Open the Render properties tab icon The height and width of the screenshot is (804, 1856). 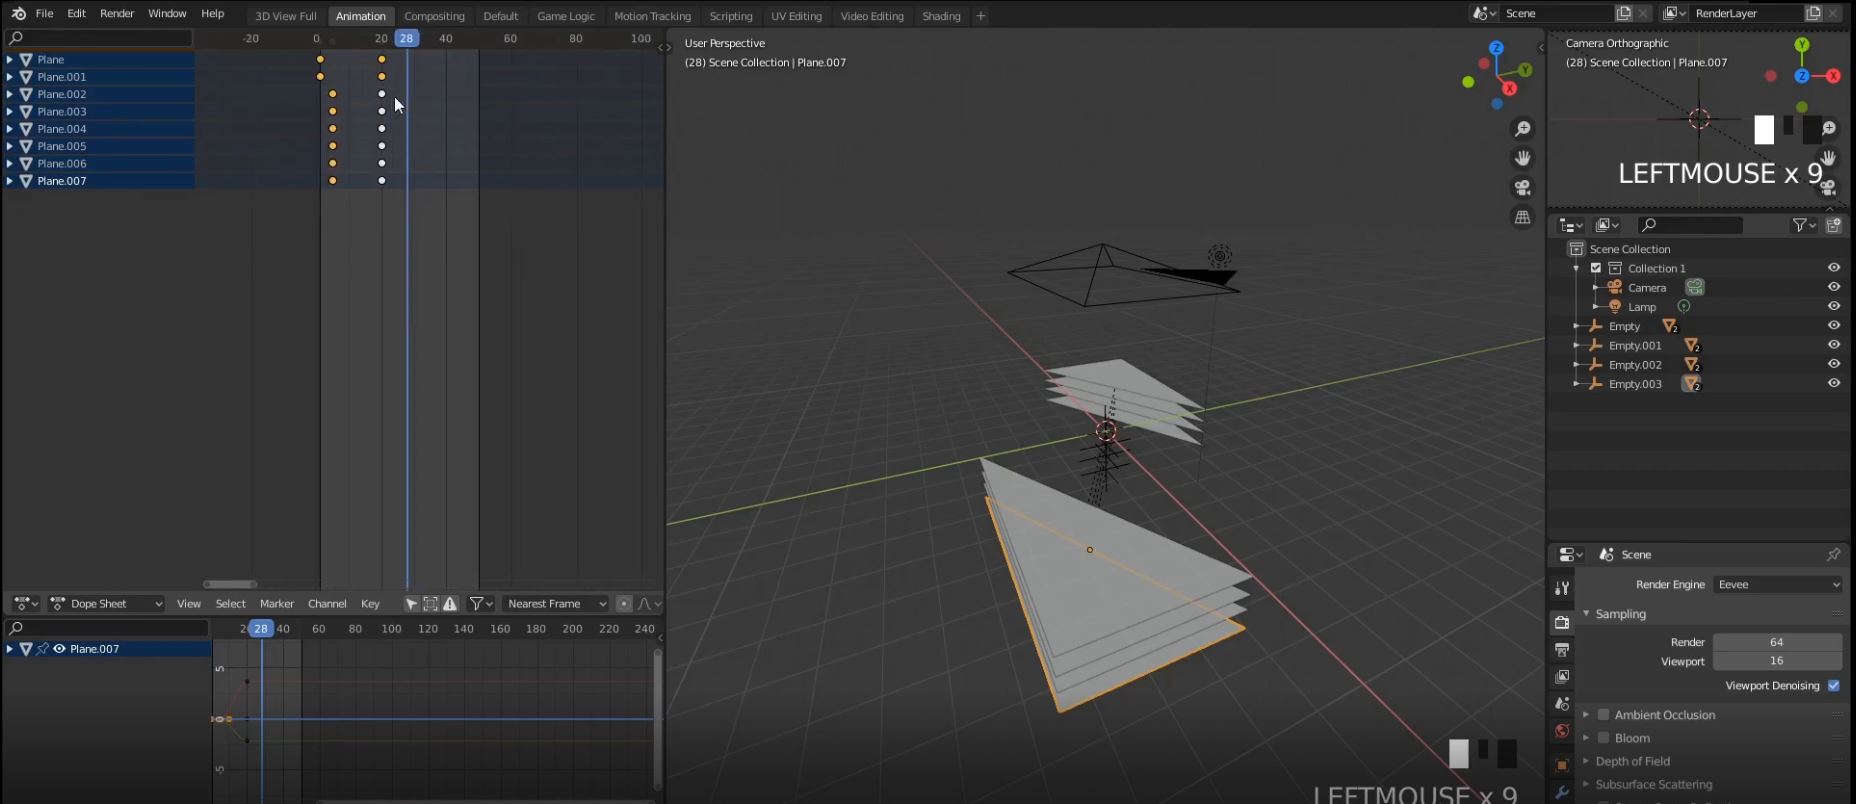1562,622
